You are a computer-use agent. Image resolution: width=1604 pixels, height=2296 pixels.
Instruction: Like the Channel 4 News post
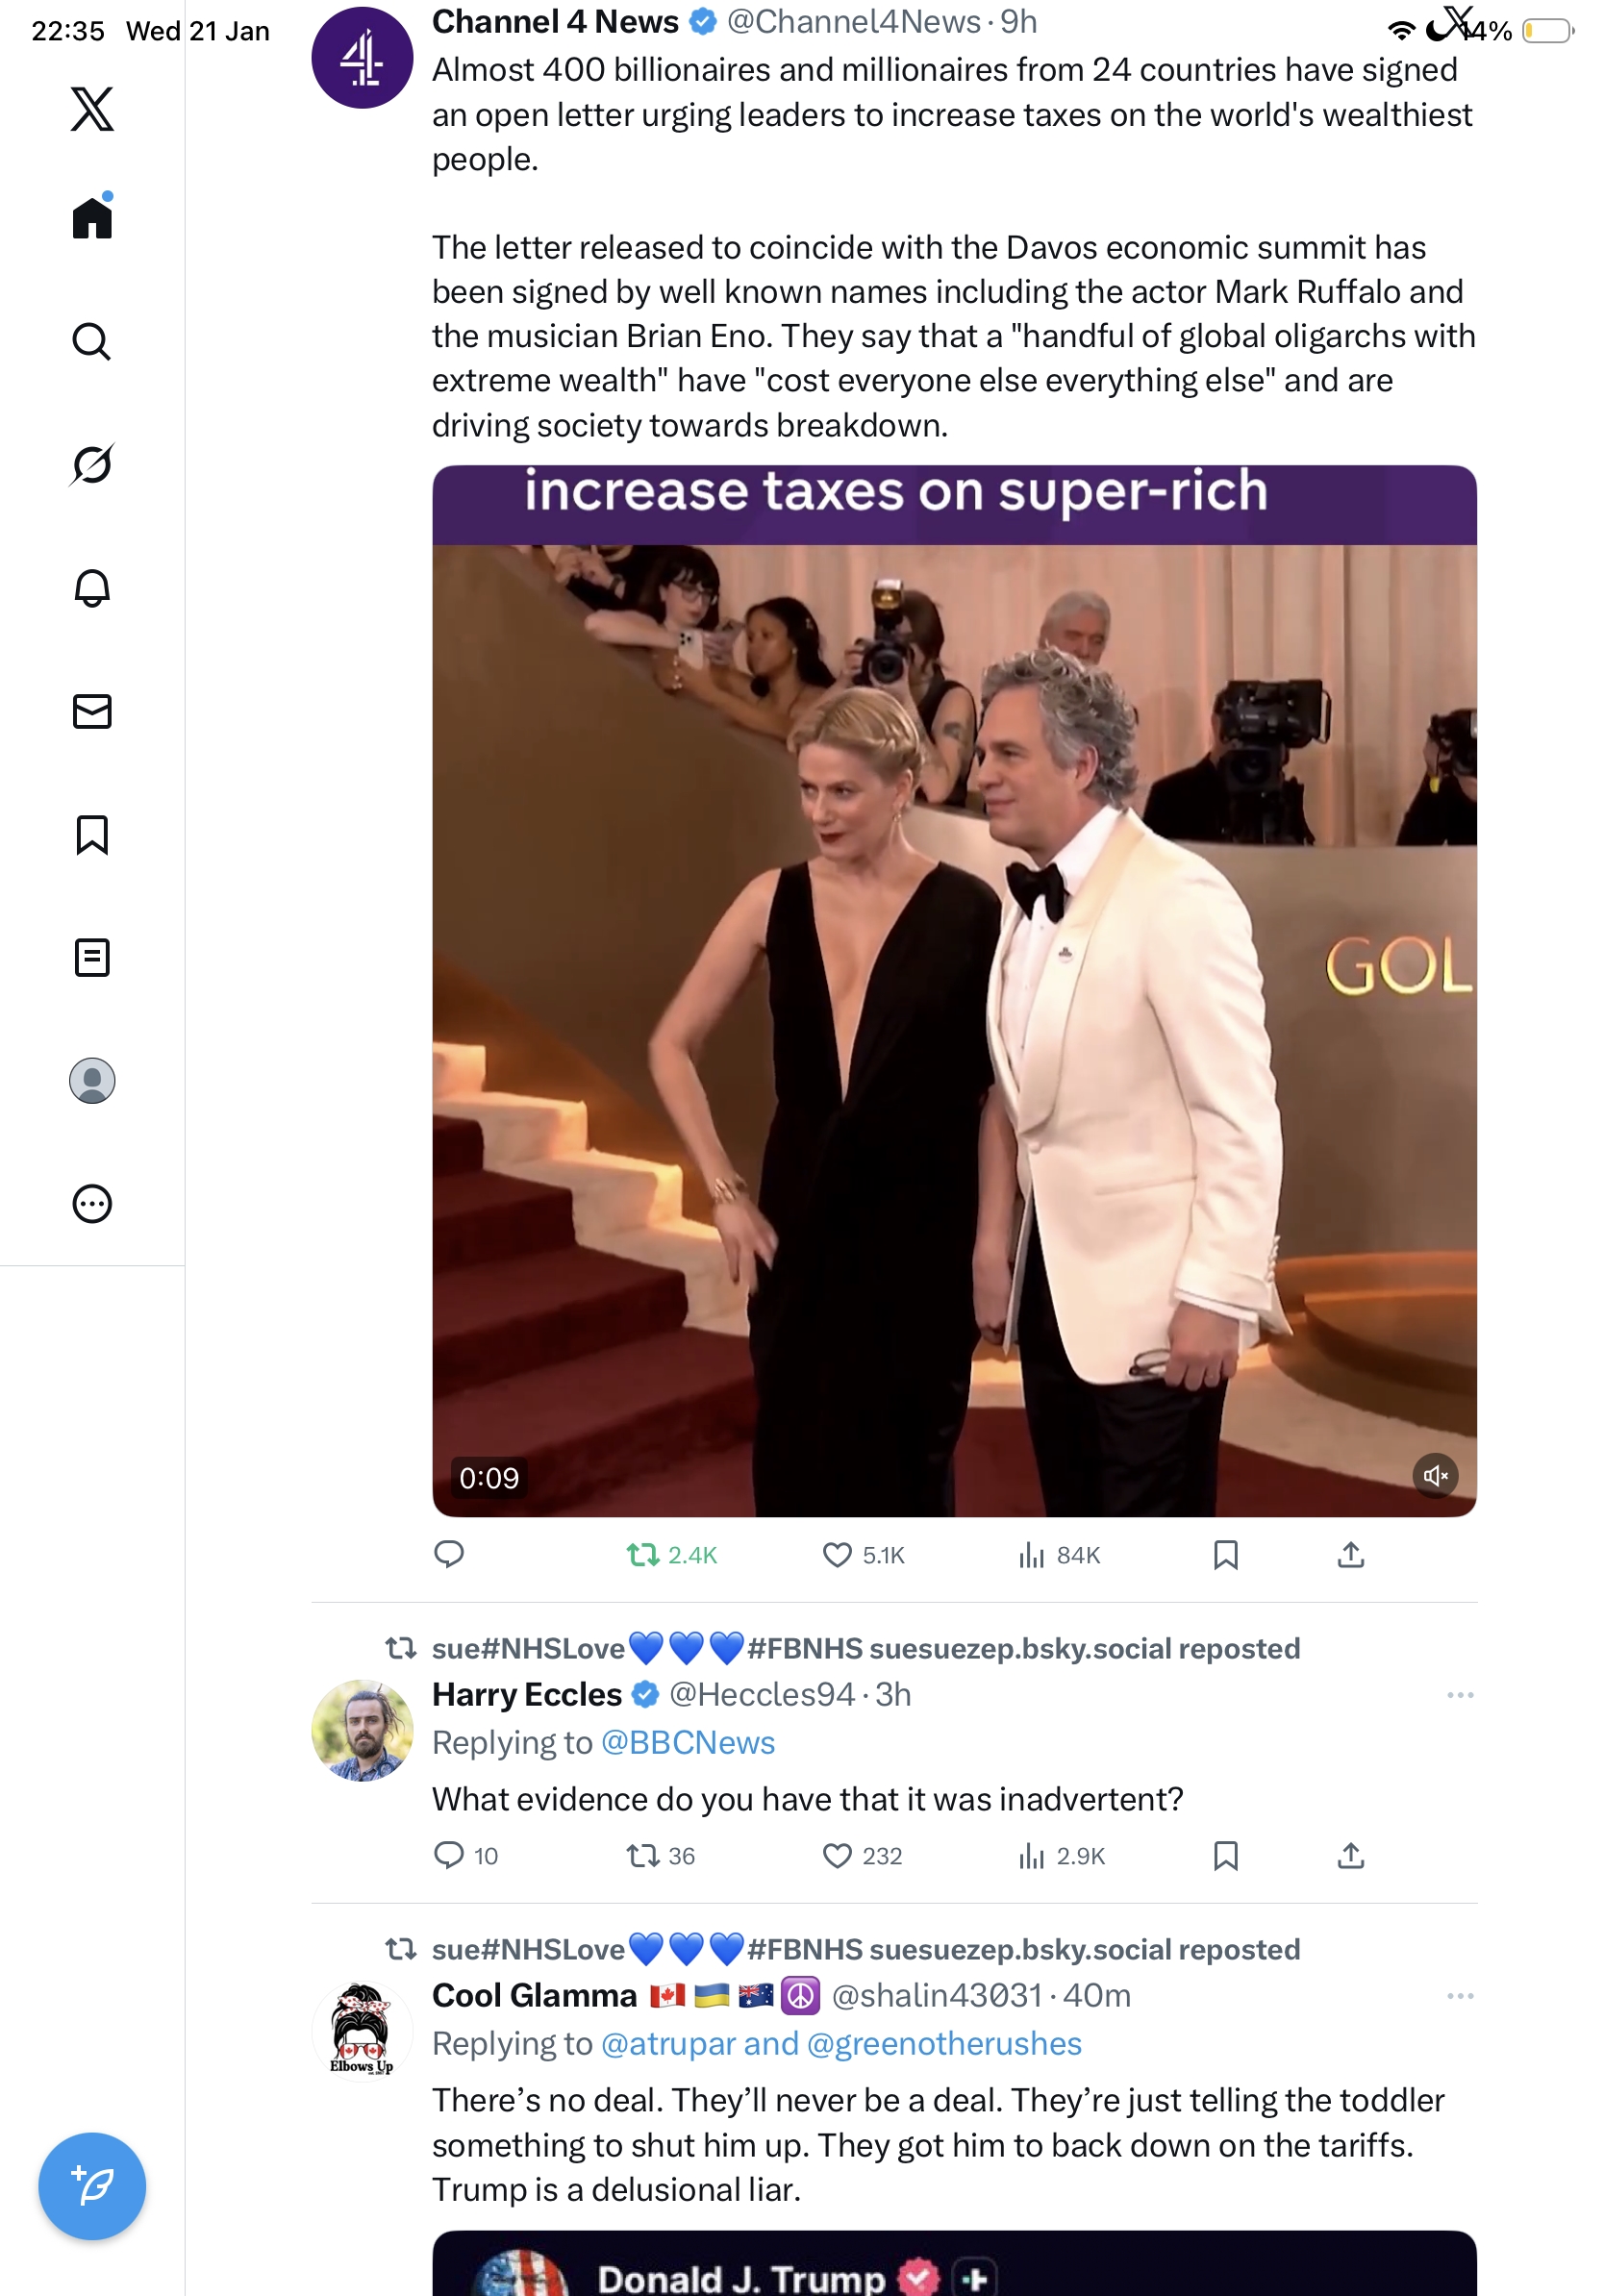pyautogui.click(x=863, y=1555)
